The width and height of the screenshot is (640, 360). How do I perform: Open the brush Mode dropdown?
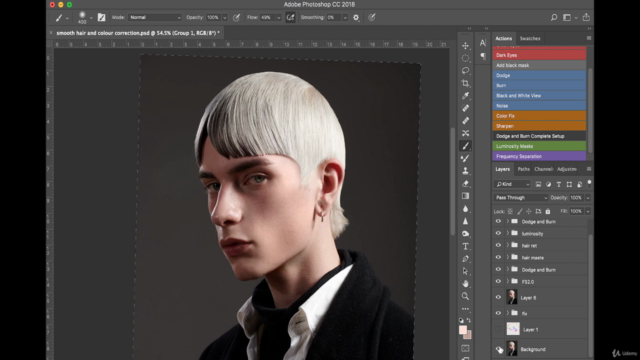pos(155,18)
